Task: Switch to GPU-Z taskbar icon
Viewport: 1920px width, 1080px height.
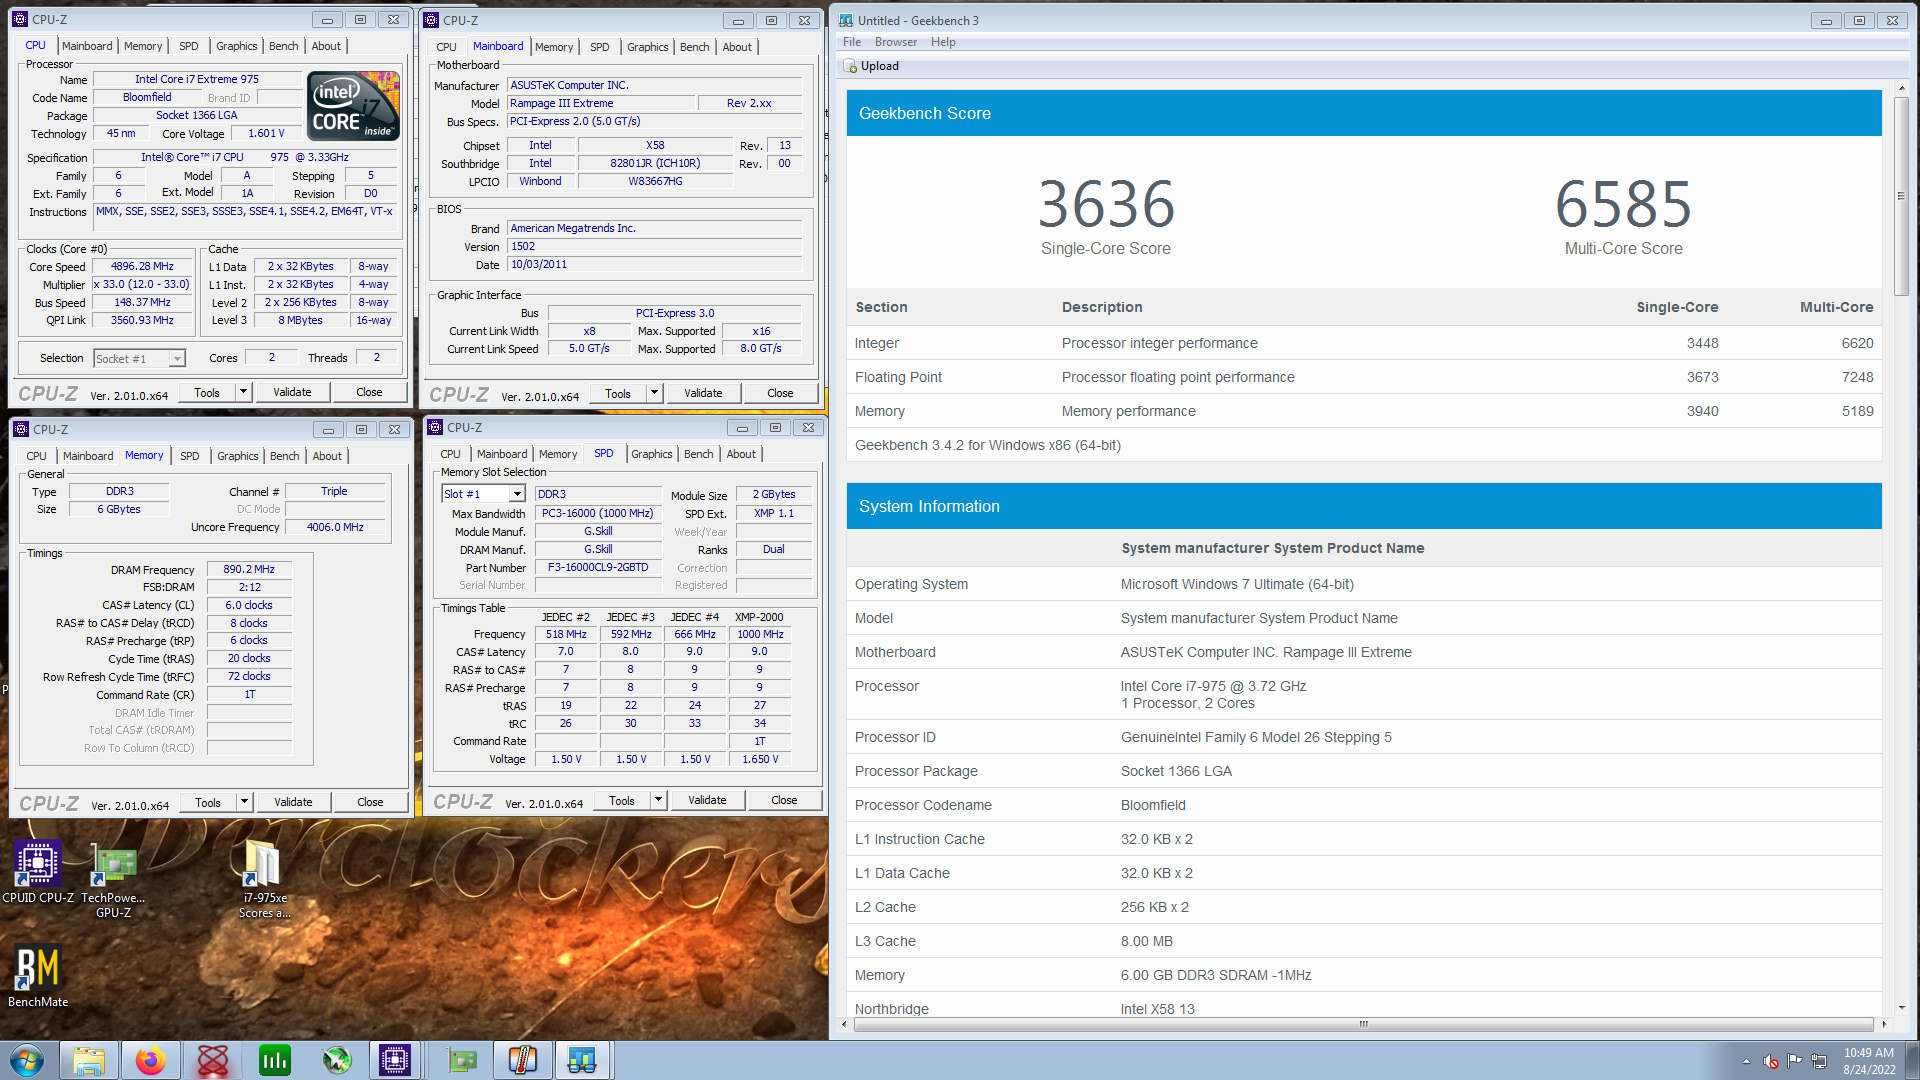Action: pyautogui.click(x=461, y=1060)
